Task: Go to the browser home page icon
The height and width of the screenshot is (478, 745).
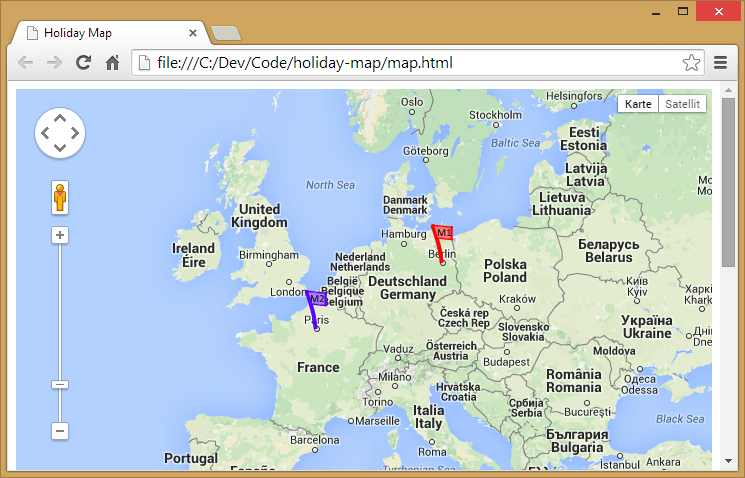Action: coord(113,63)
